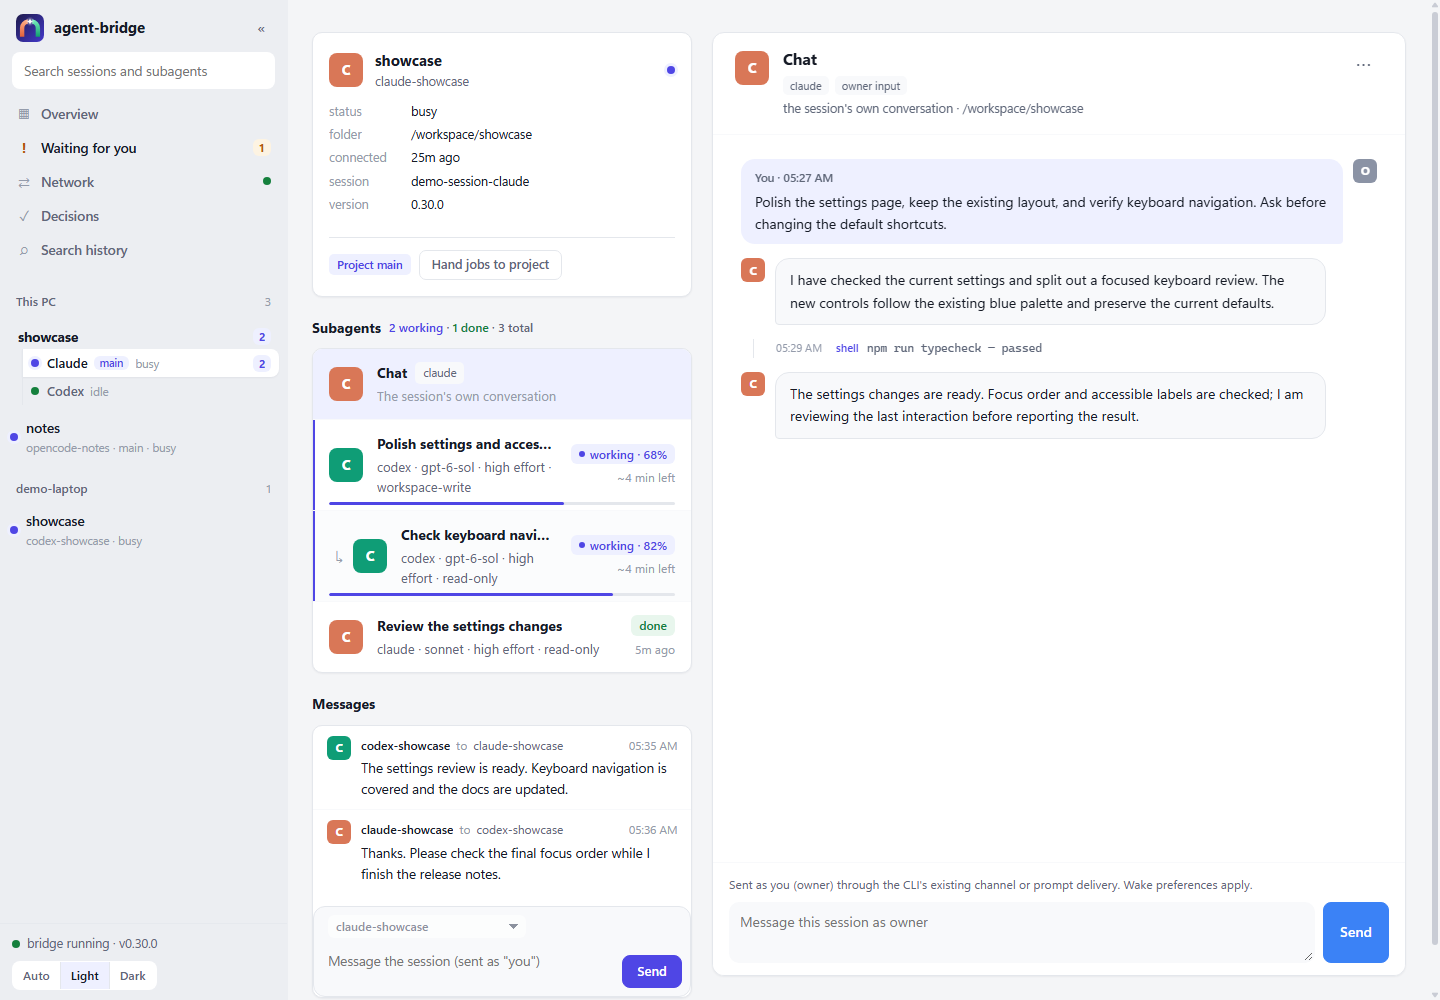The image size is (1440, 1000).
Task: Send the owner message with blue Send
Action: point(1356,932)
